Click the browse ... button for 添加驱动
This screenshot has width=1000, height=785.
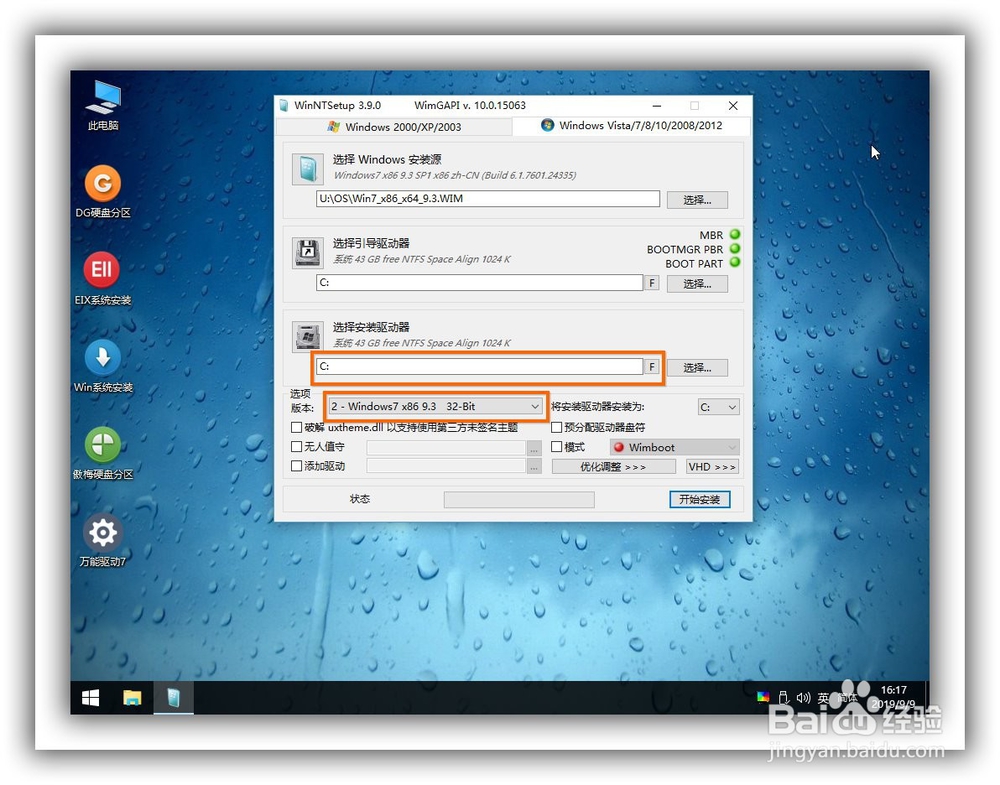[534, 467]
